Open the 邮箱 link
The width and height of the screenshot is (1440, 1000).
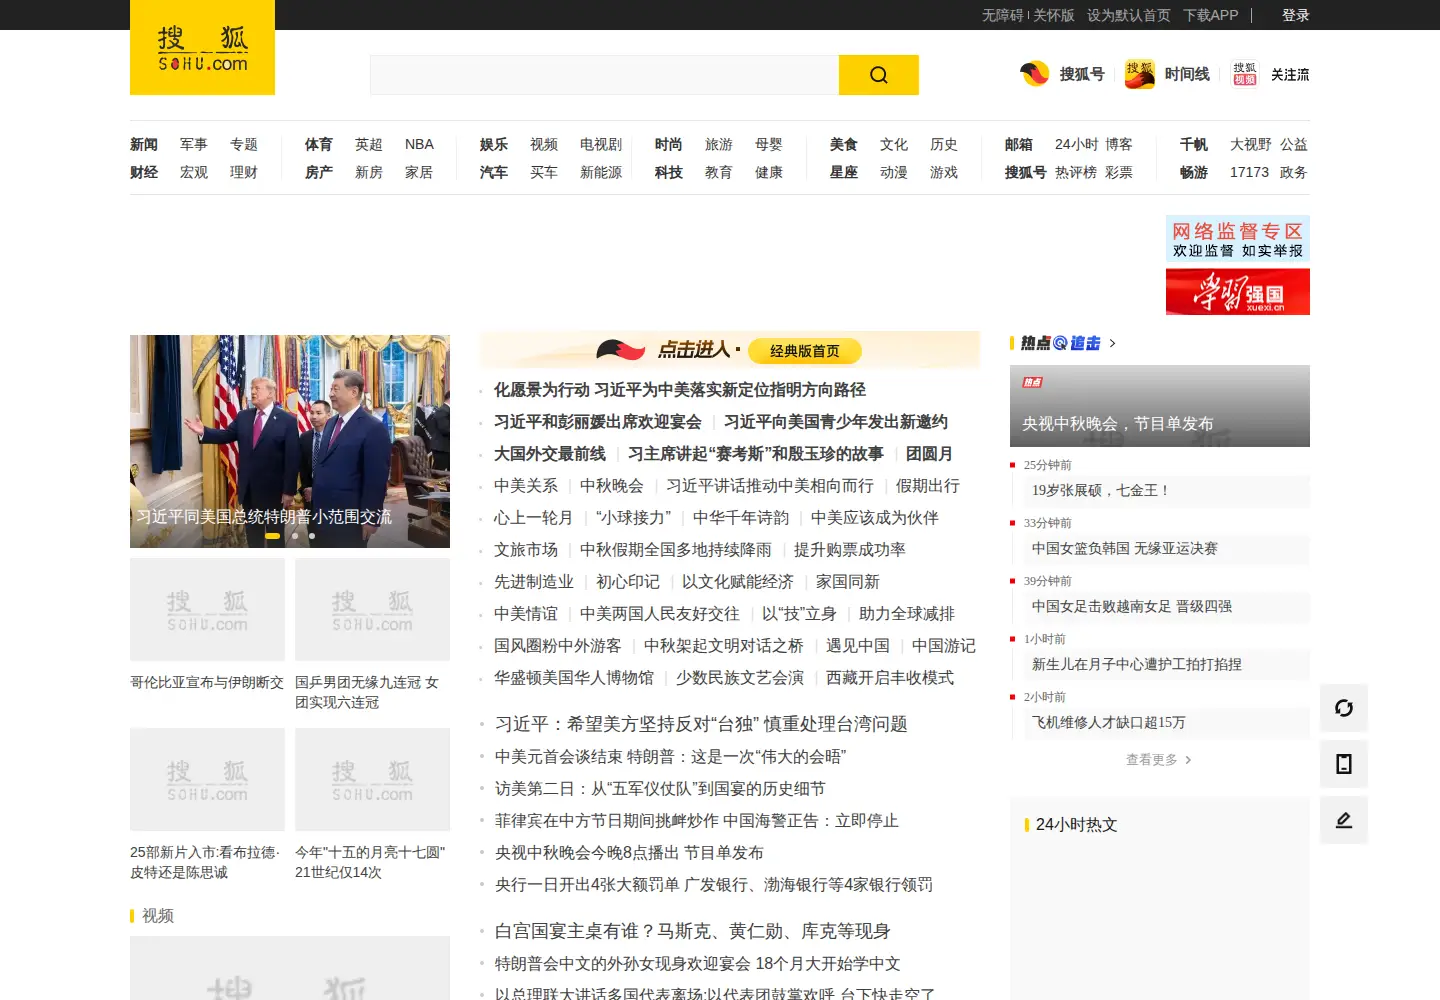[x=1019, y=144]
